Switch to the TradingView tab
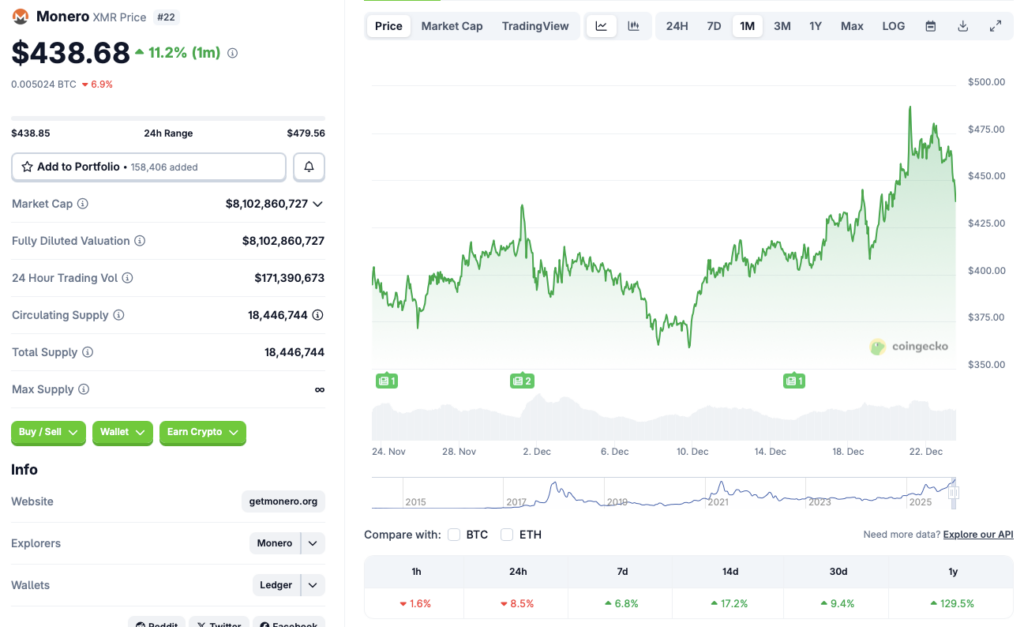1024x627 pixels. pyautogui.click(x=536, y=25)
